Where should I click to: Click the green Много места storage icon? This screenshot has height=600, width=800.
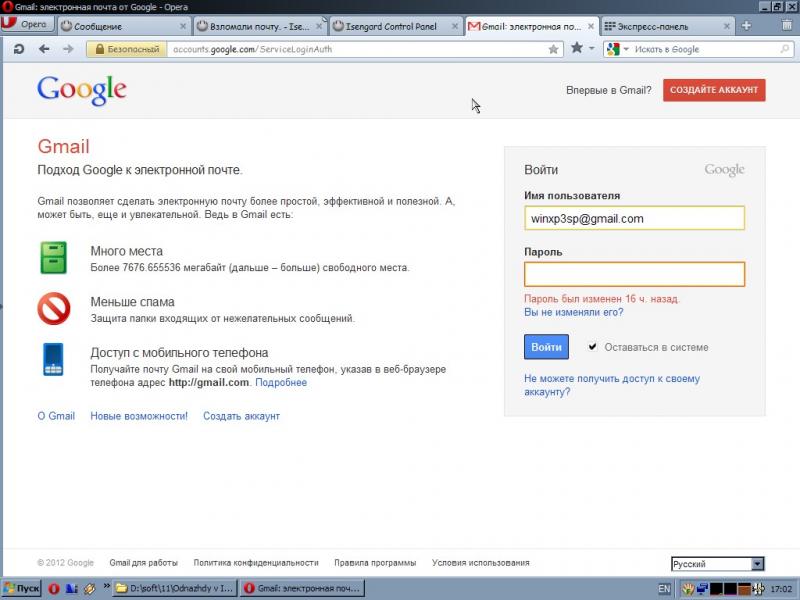click(53, 258)
